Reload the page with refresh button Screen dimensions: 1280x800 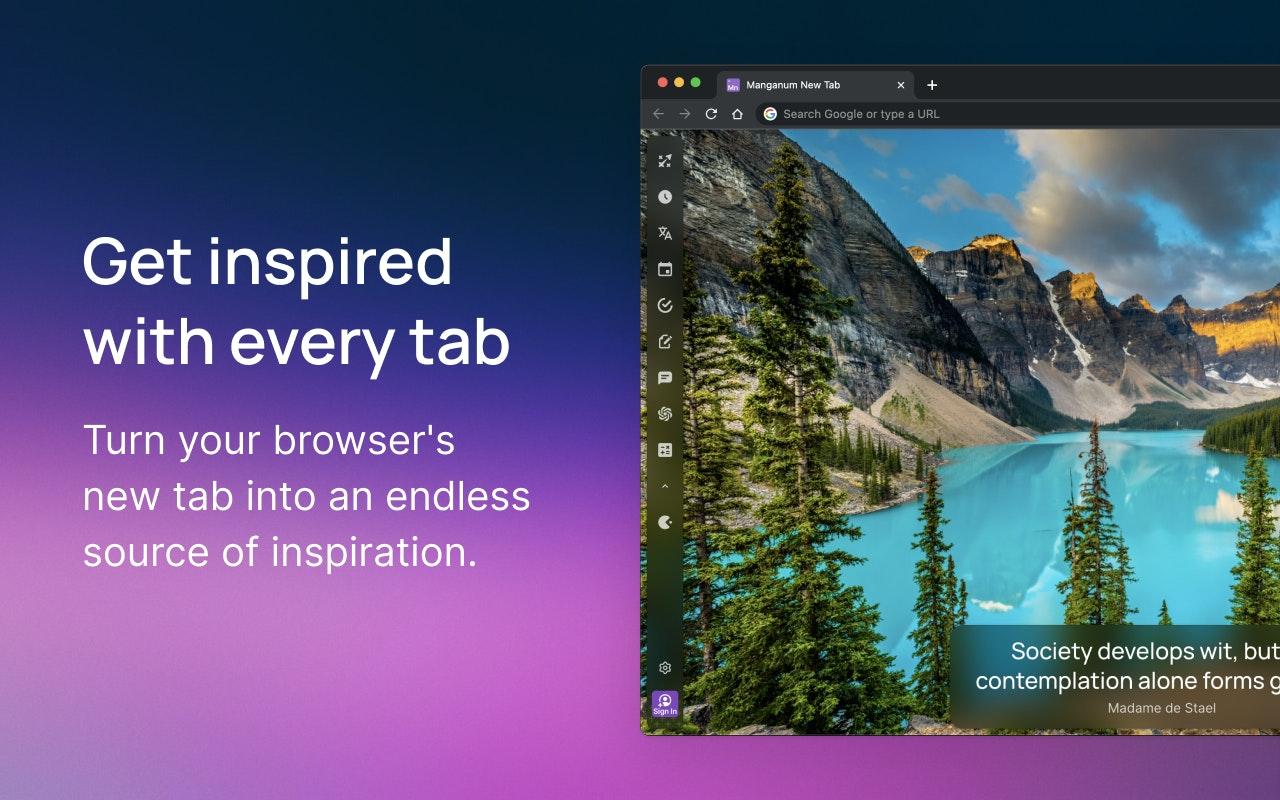pyautogui.click(x=711, y=114)
